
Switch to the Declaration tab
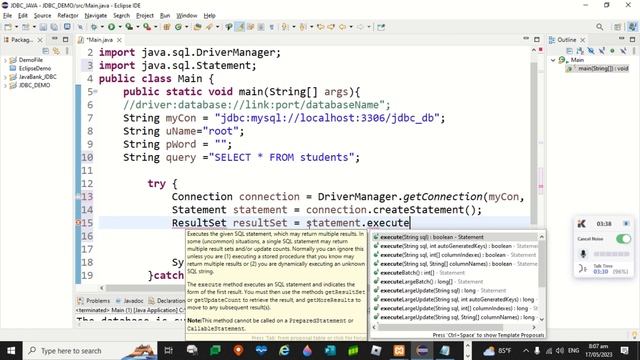click(x=167, y=301)
